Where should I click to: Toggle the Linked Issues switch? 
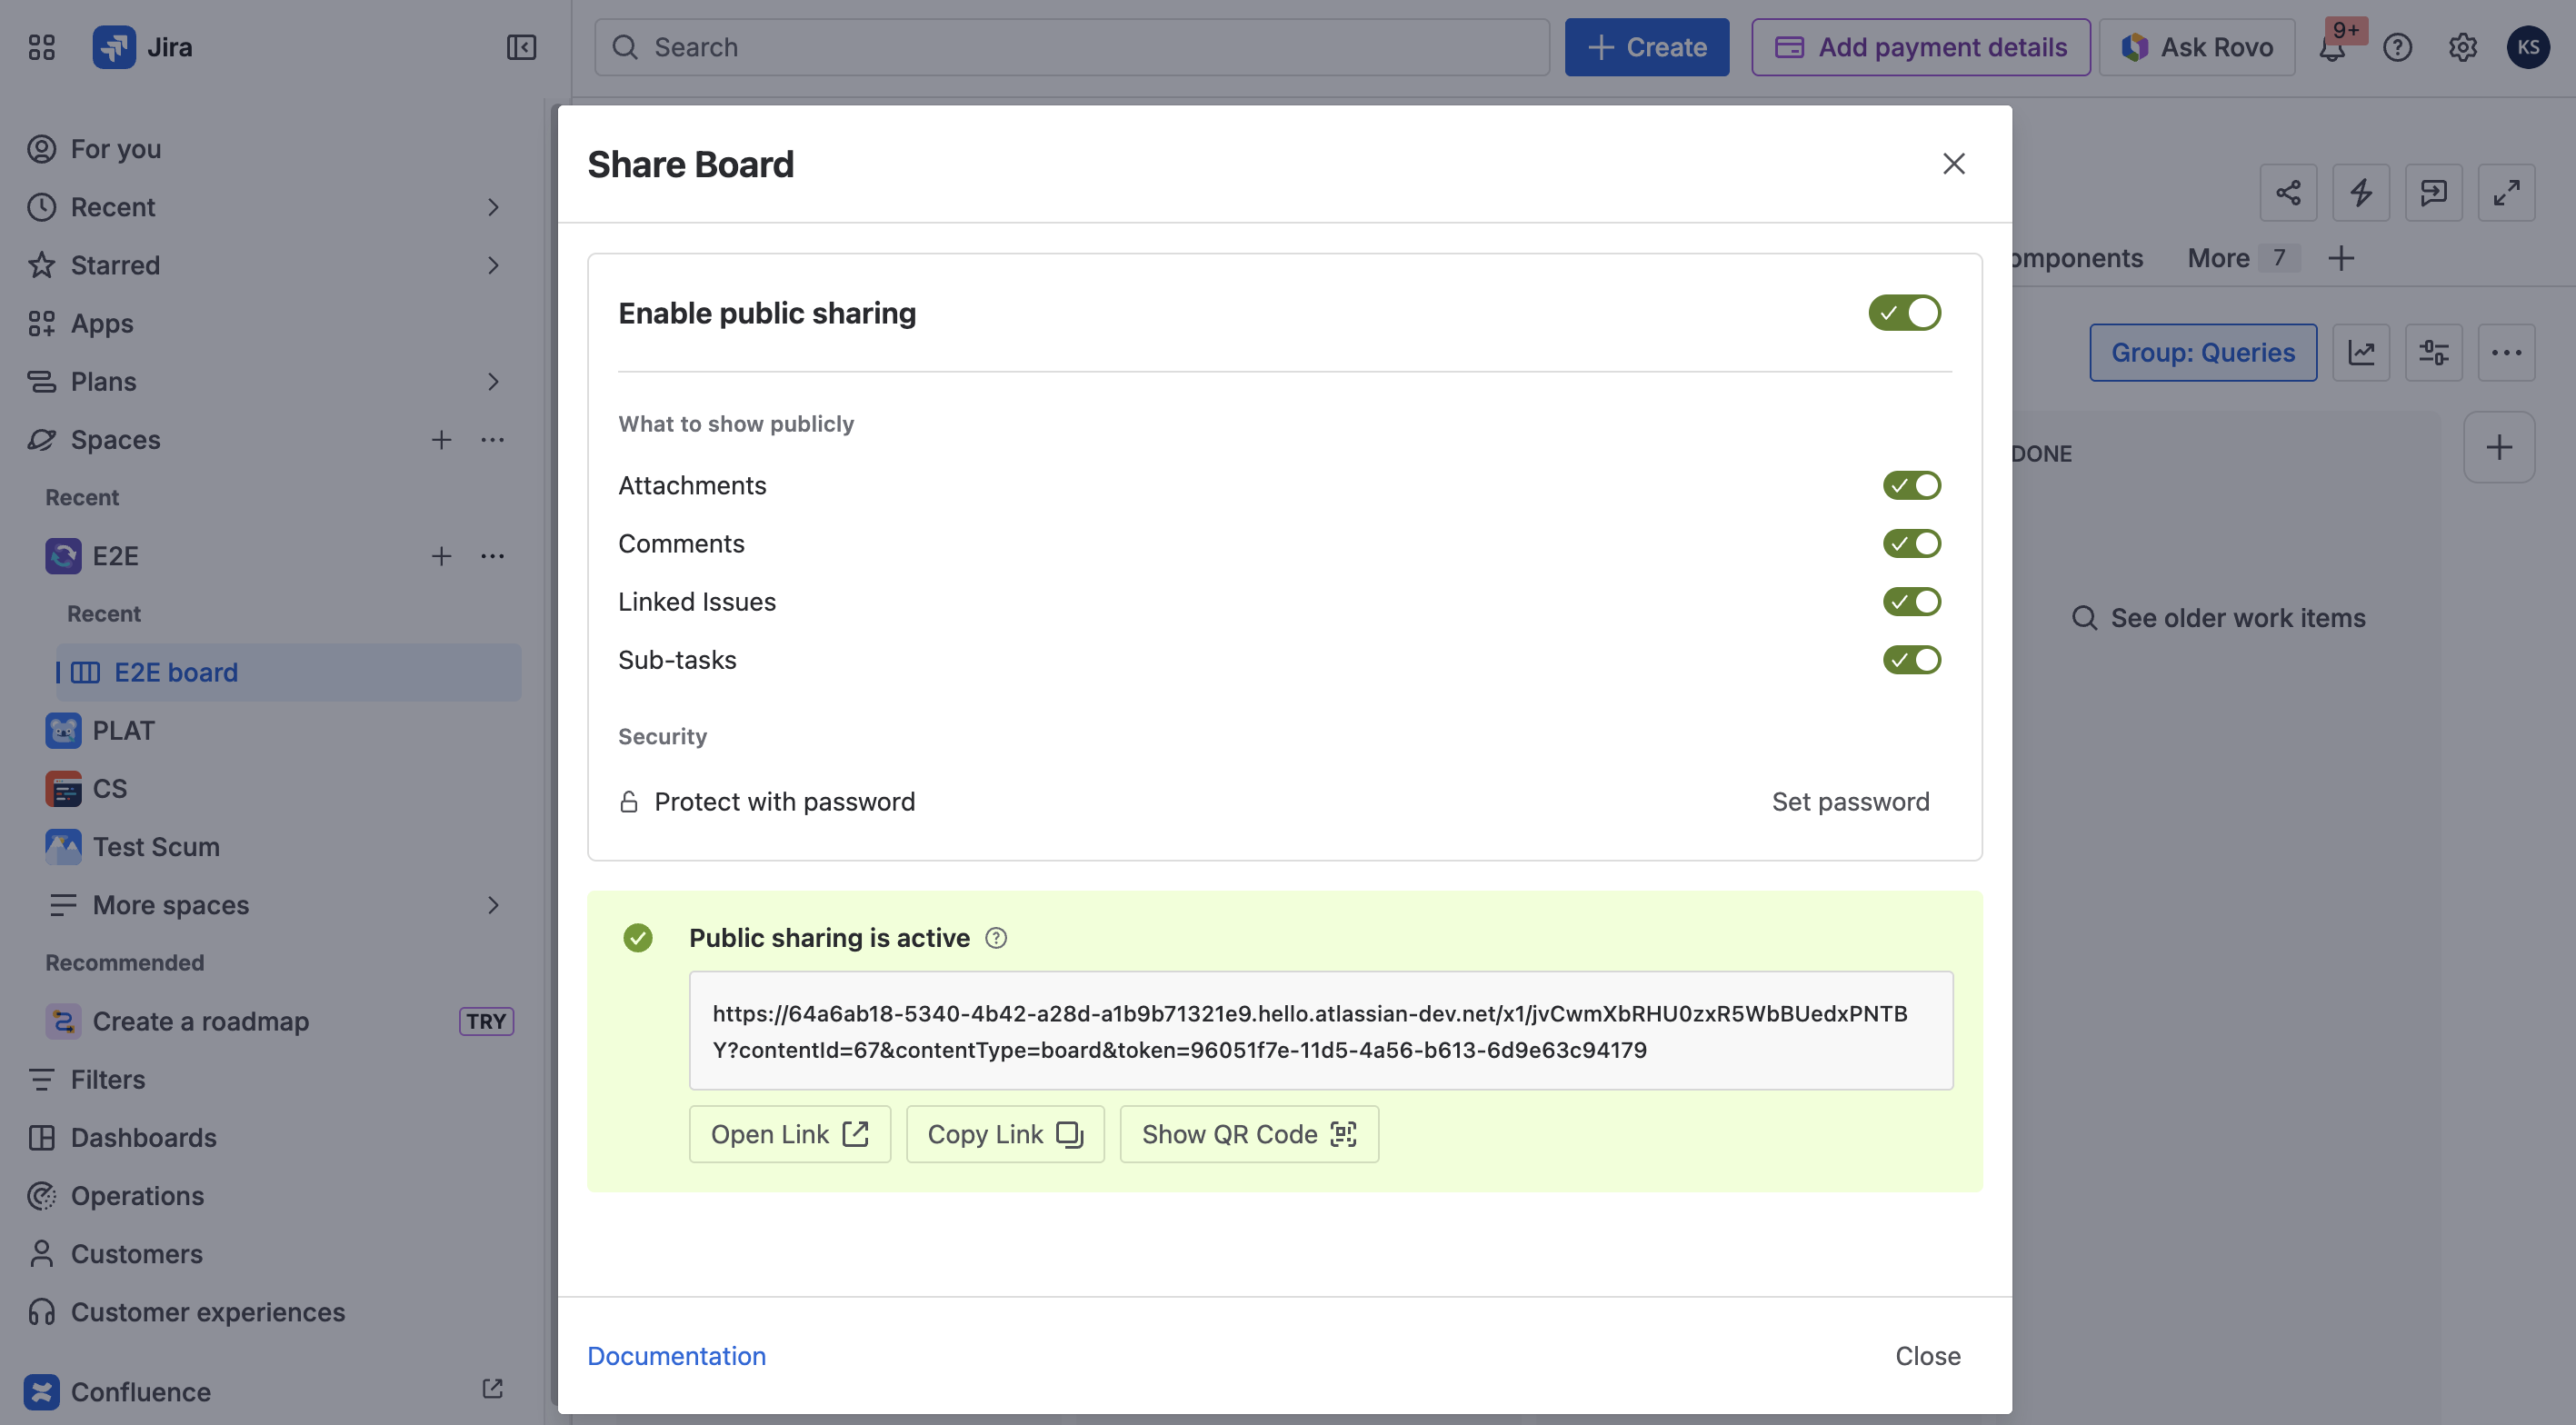[x=1911, y=601]
